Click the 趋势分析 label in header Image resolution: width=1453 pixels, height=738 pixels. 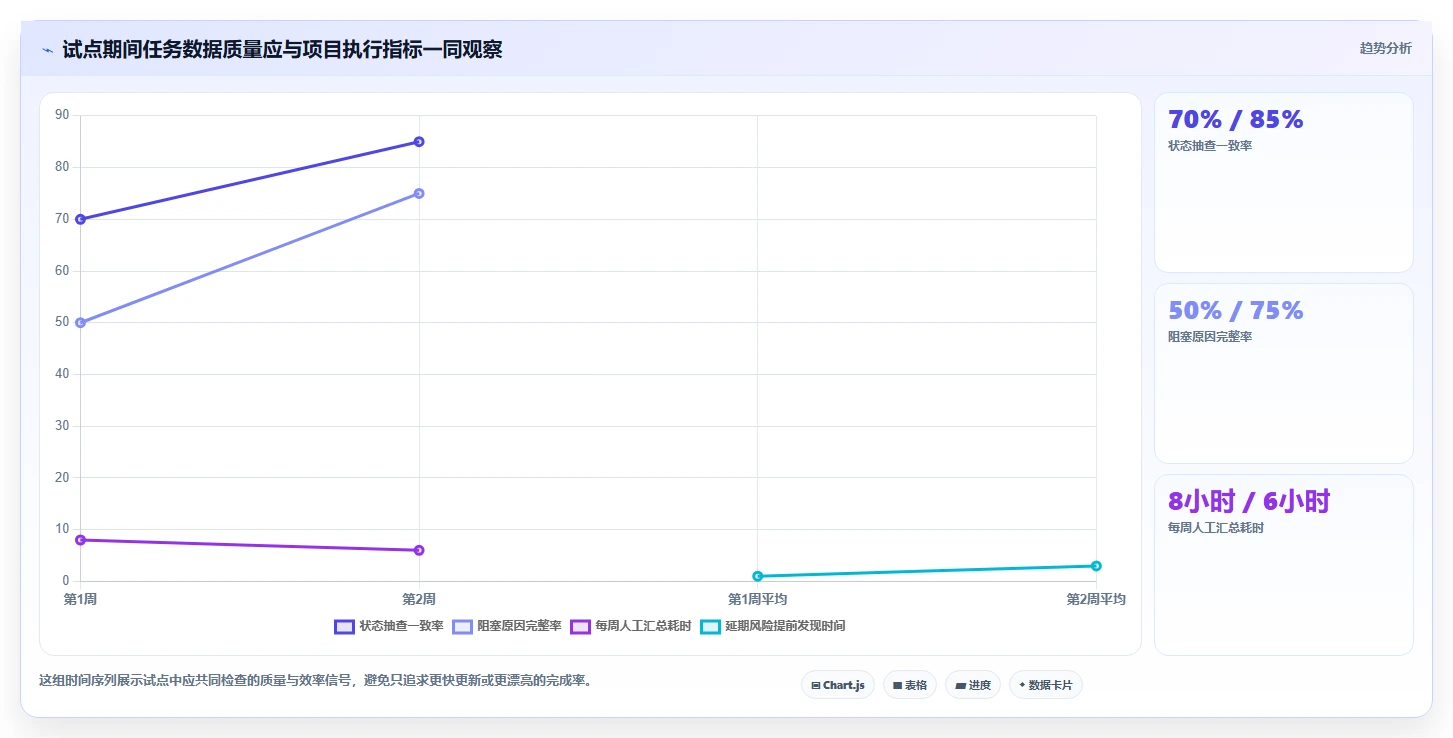pyautogui.click(x=1385, y=48)
